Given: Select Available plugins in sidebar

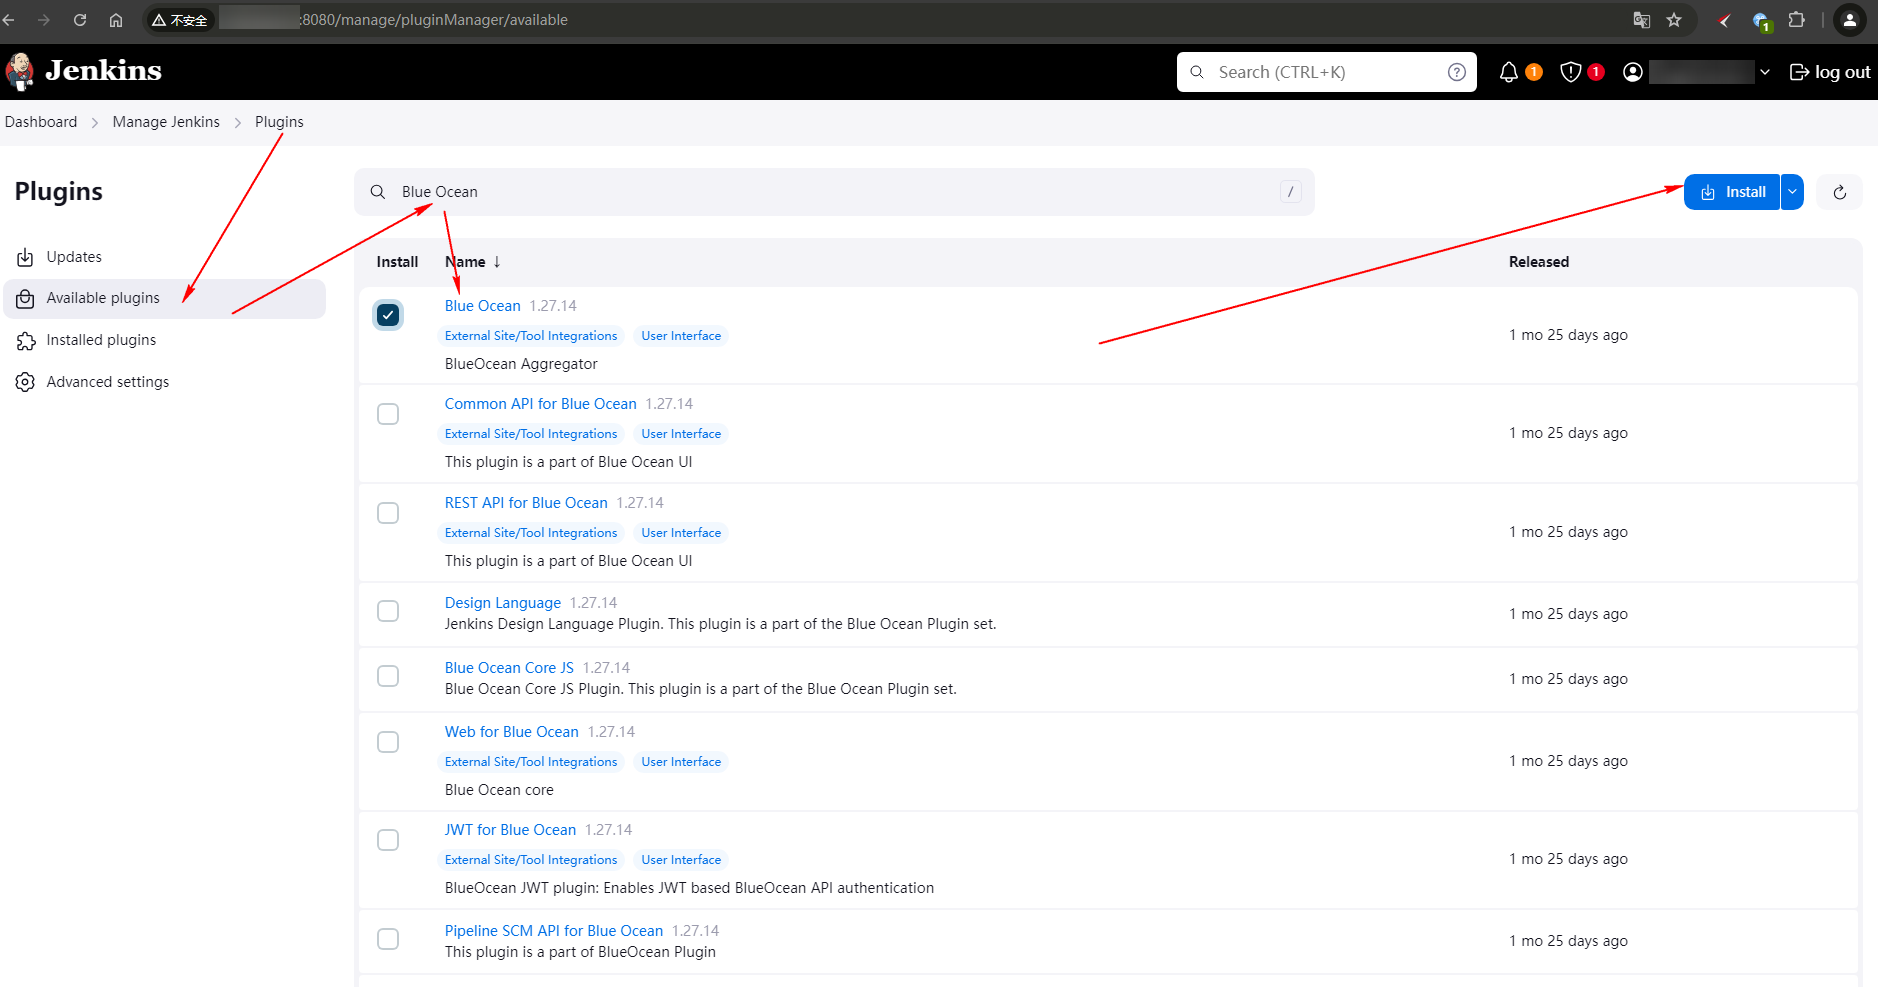Looking at the screenshot, I should pyautogui.click(x=165, y=298).
